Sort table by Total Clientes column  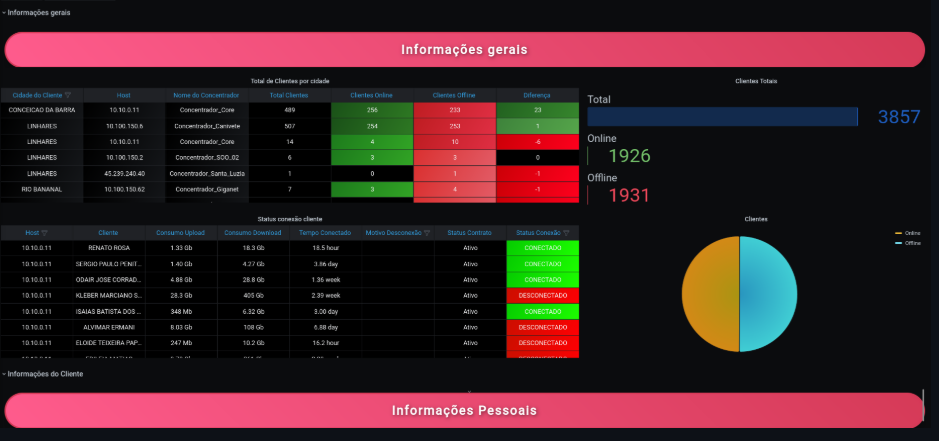coord(289,95)
